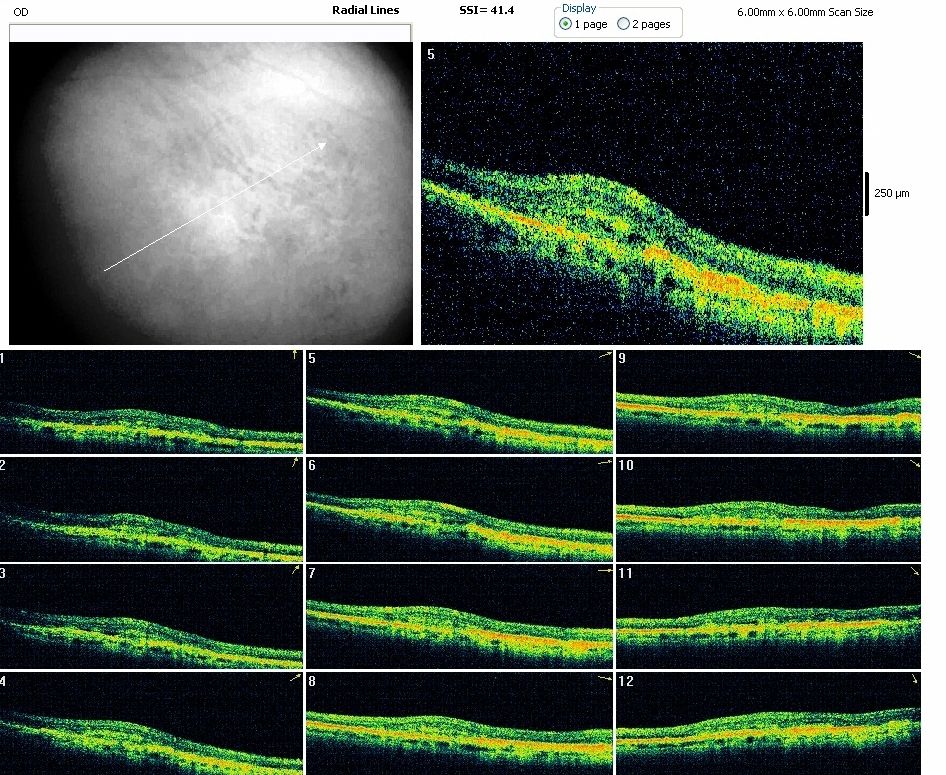Click yellow direction arrow in scan 7 corner

(603, 570)
